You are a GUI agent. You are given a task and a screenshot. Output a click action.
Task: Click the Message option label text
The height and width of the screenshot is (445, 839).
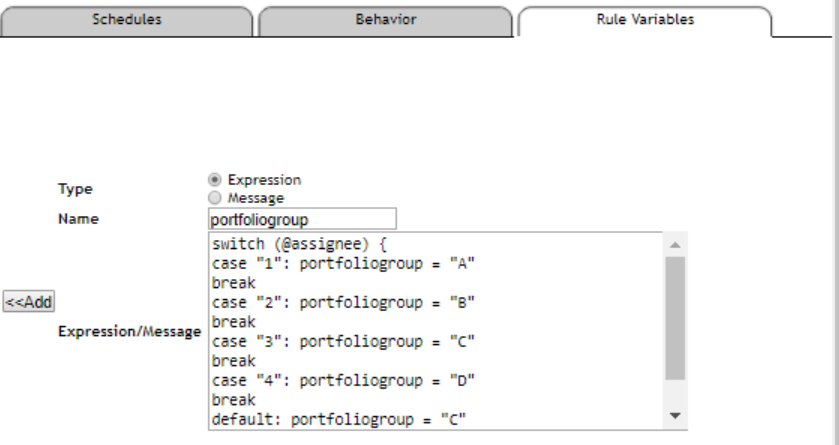[256, 198]
